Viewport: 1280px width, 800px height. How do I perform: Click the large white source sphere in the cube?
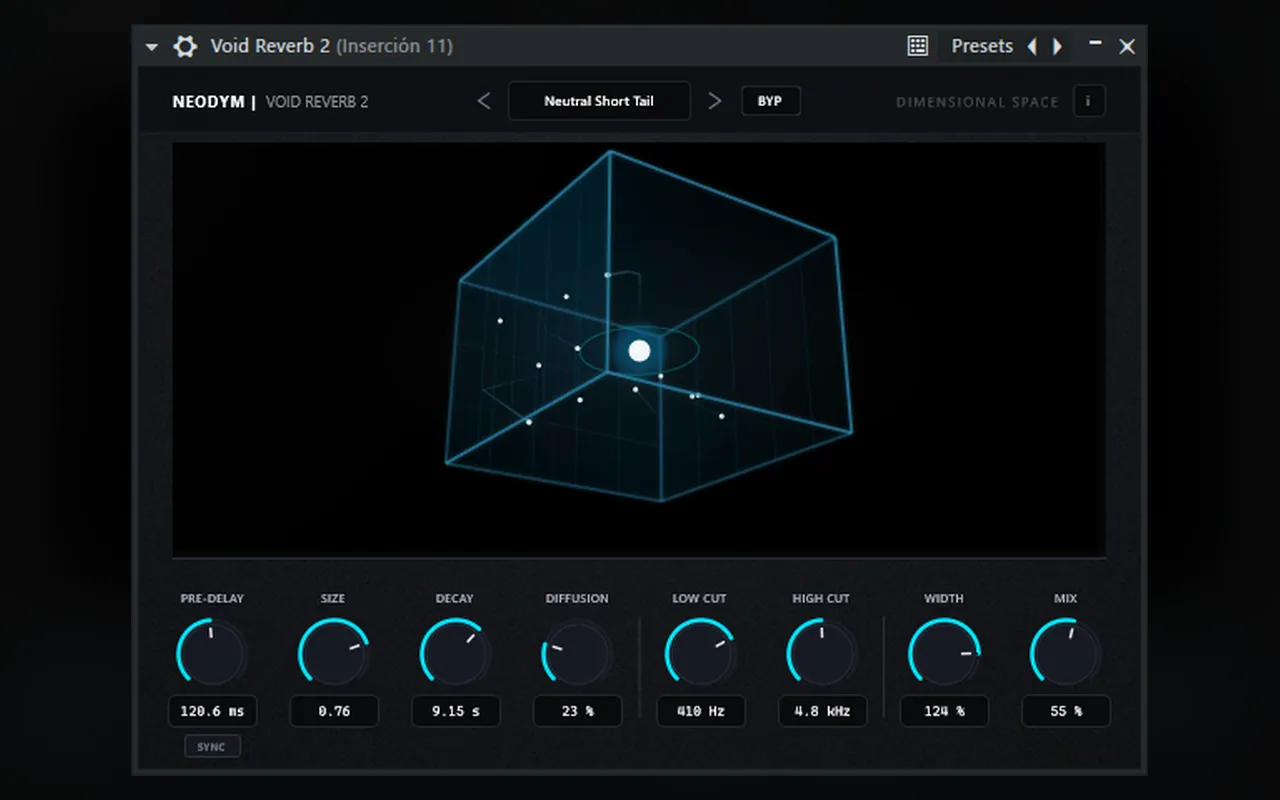tap(639, 350)
